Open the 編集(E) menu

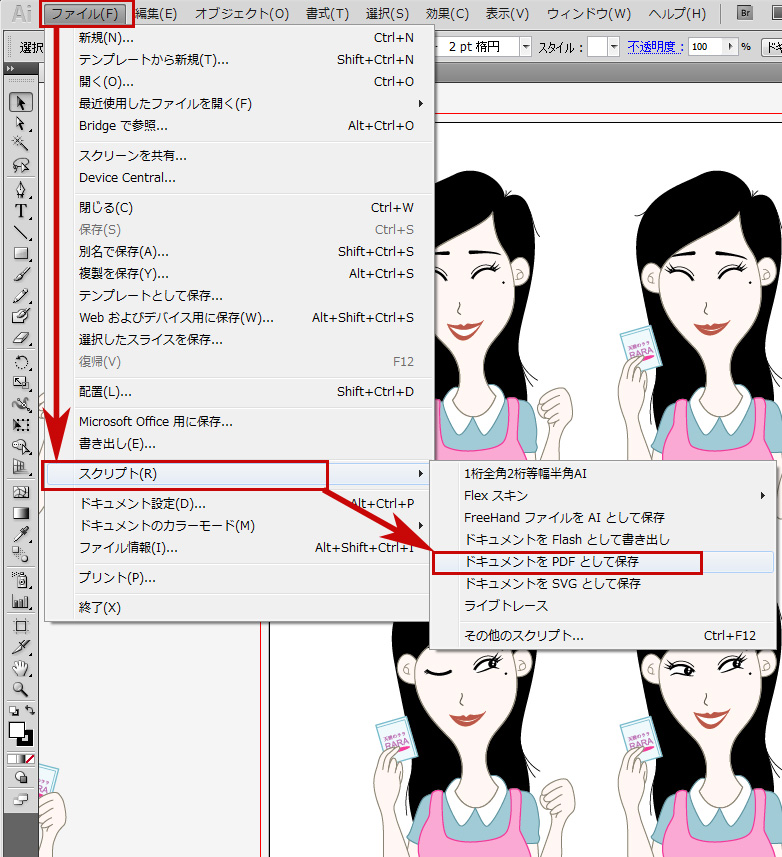coord(156,13)
